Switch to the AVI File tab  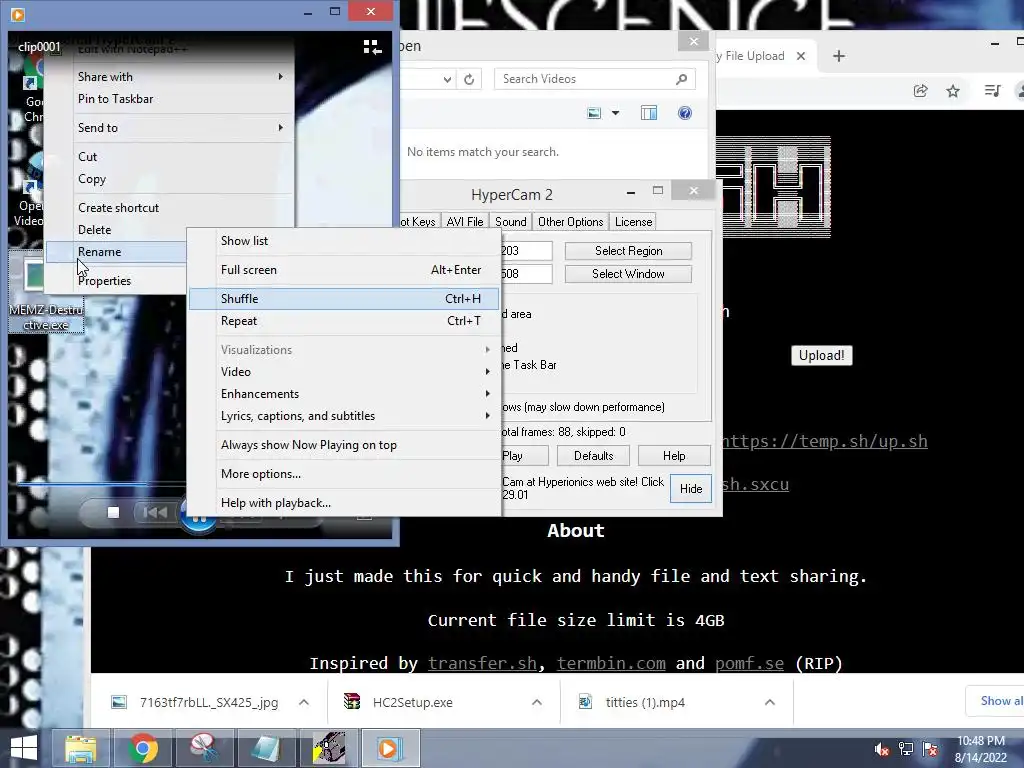tap(465, 222)
